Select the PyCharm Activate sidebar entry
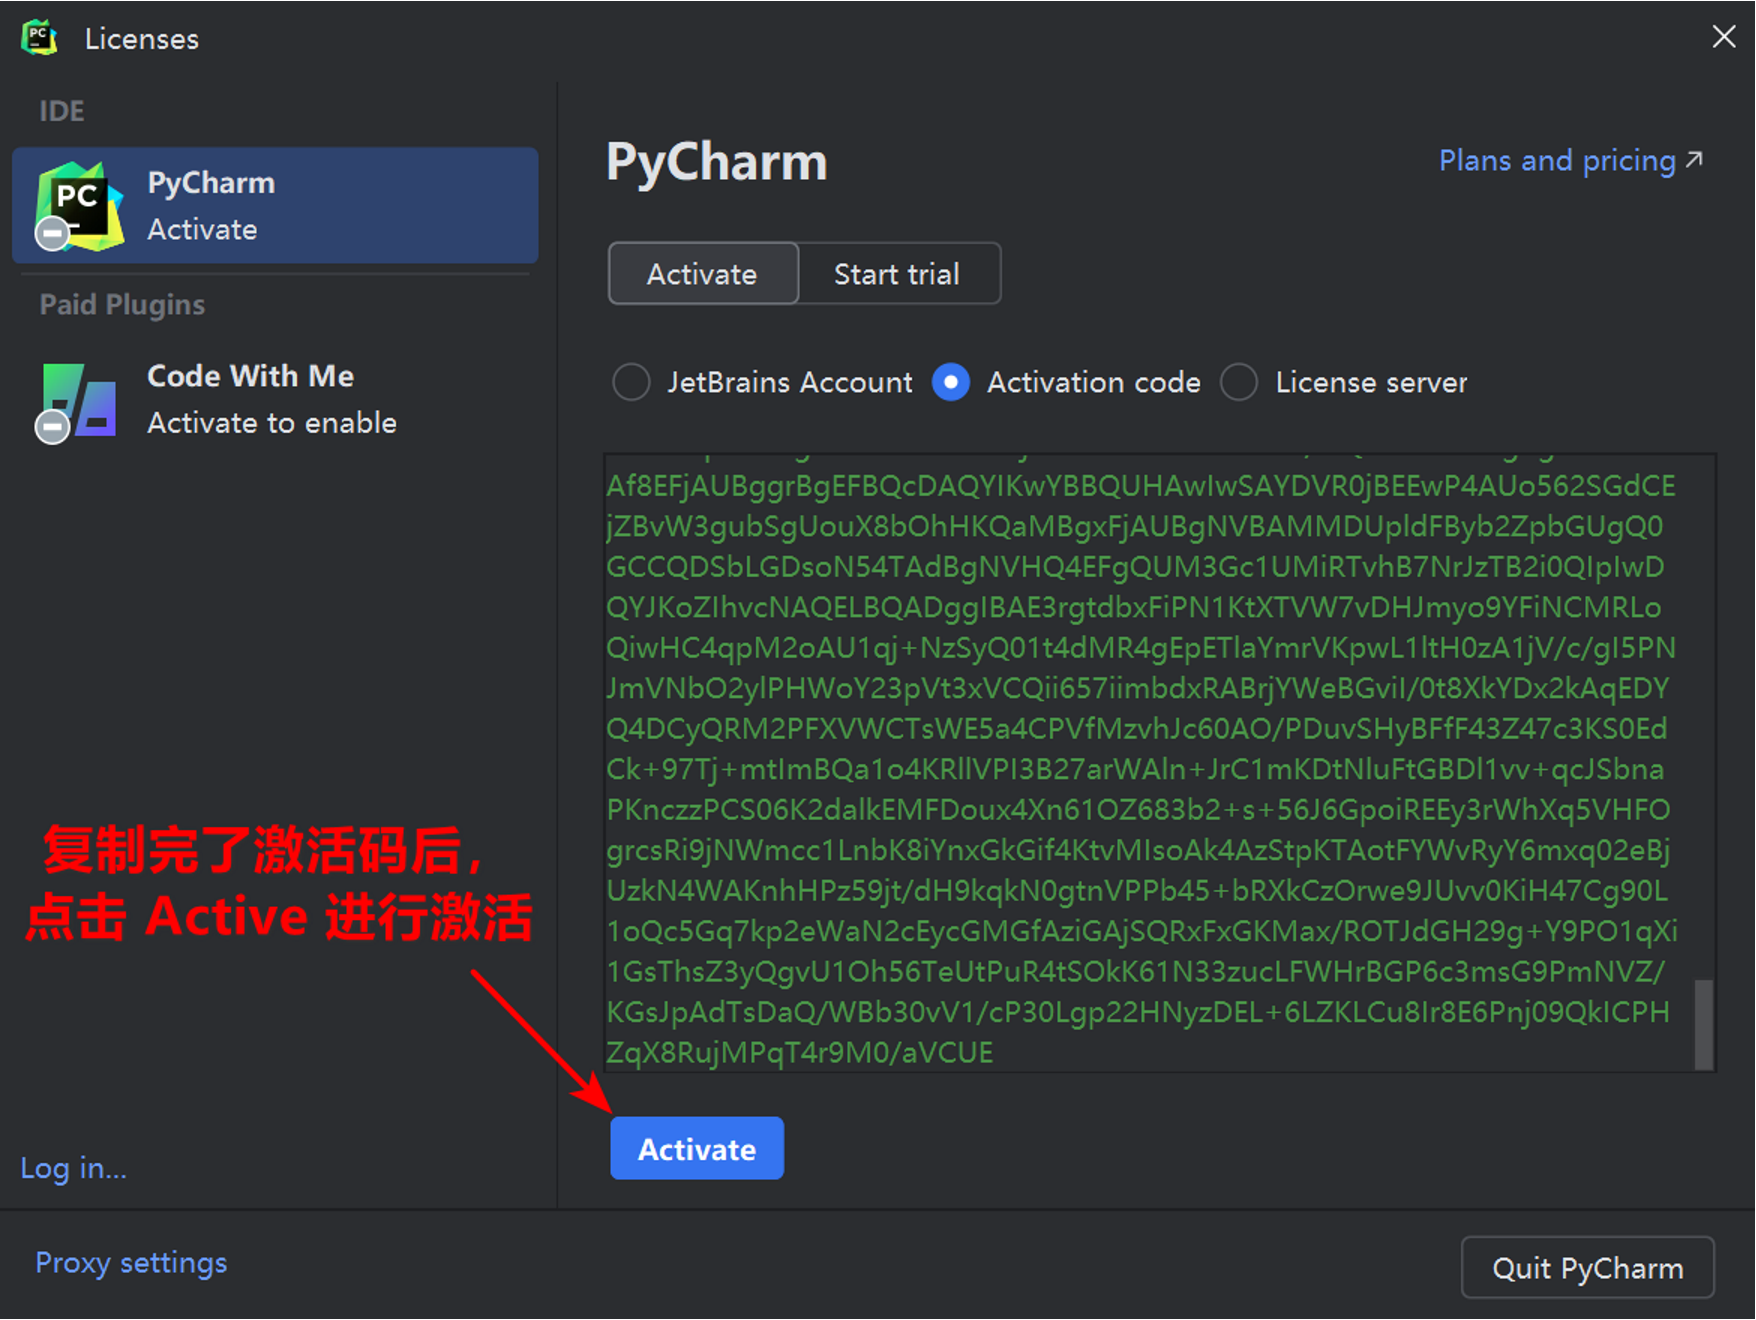The image size is (1756, 1320). point(275,206)
